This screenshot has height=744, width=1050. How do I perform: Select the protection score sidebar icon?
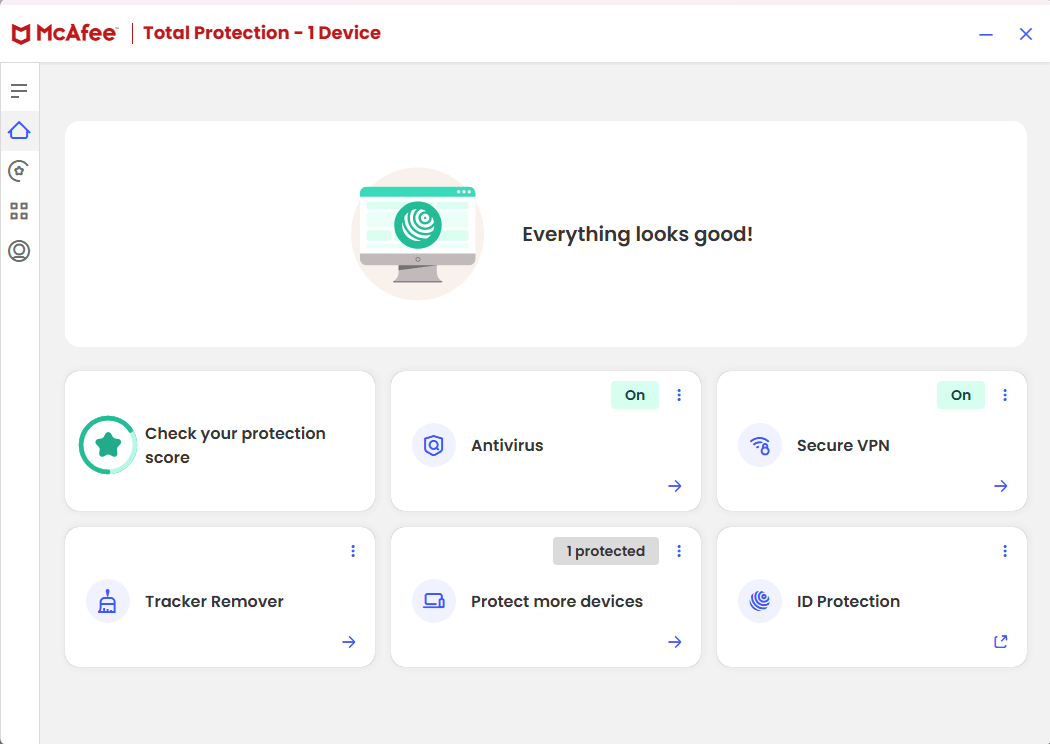(19, 170)
